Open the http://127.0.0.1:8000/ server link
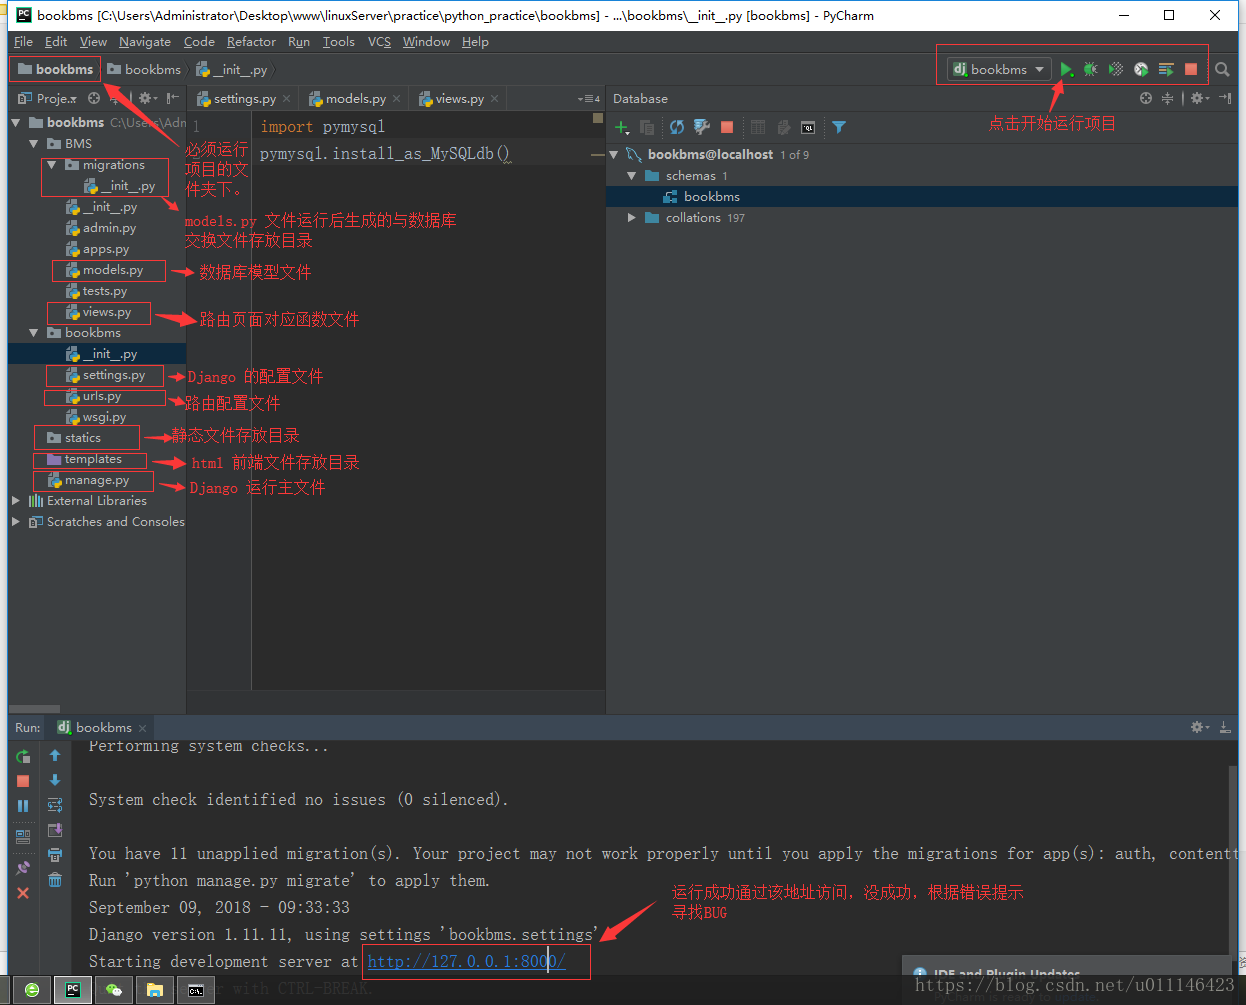This screenshot has width=1246, height=1005. click(x=466, y=961)
